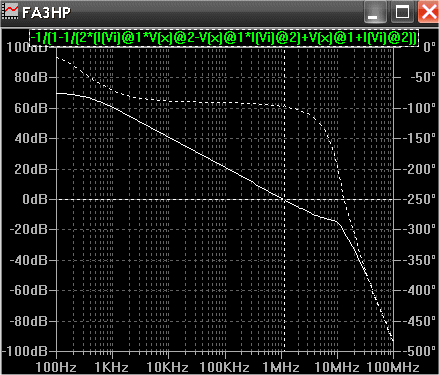Click the -40dB left axis label
Image resolution: width=439 pixels, height=375 pixels.
[x=29, y=260]
